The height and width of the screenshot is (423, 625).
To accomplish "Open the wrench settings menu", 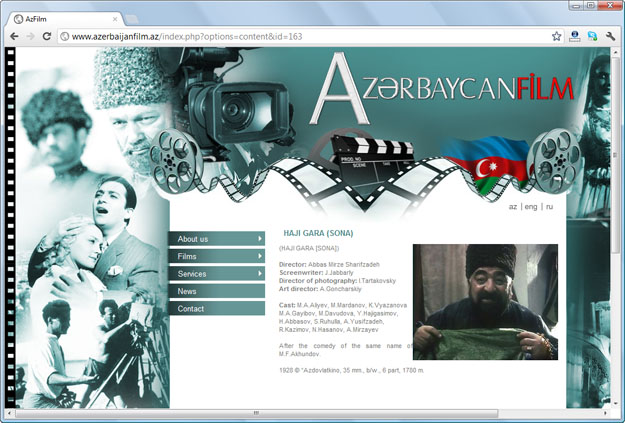I will [x=610, y=36].
